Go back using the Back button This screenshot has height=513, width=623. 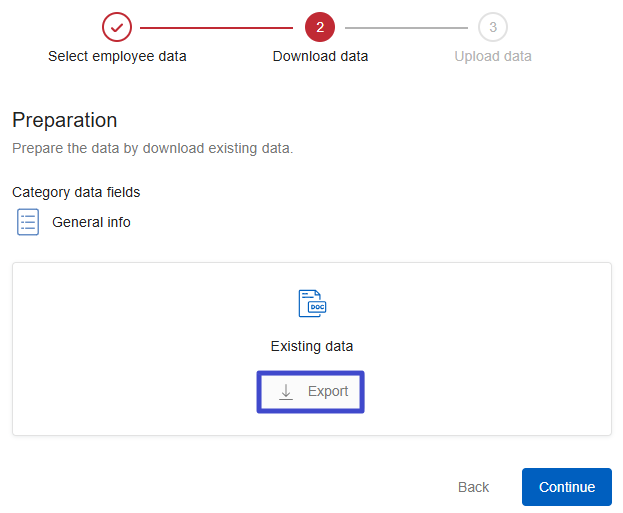pos(473,487)
